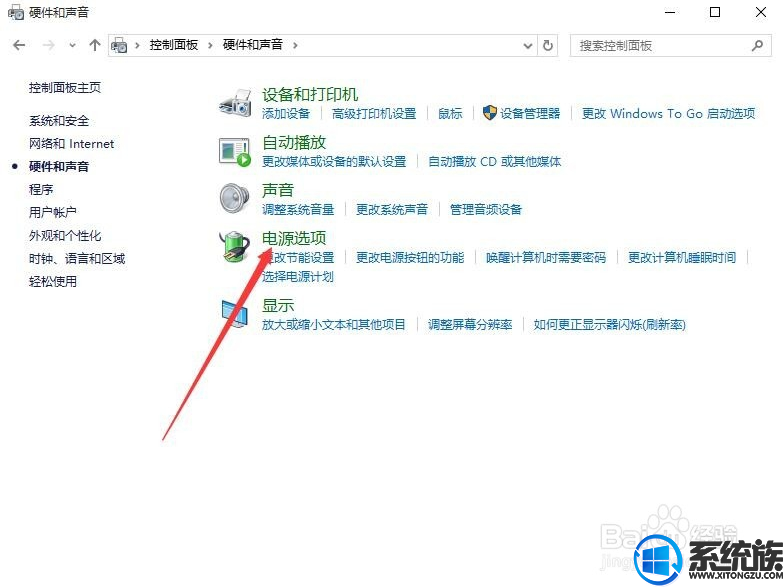Open 电源选项 heading
Screen dimensions: 783x588
[294, 238]
